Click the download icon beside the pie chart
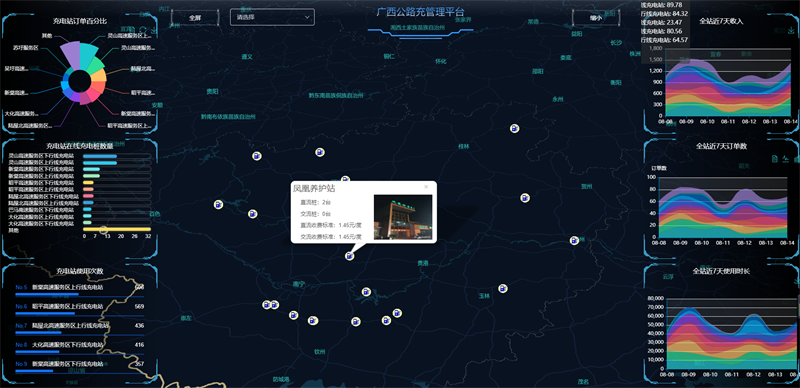800x388 pixels. click(x=155, y=30)
